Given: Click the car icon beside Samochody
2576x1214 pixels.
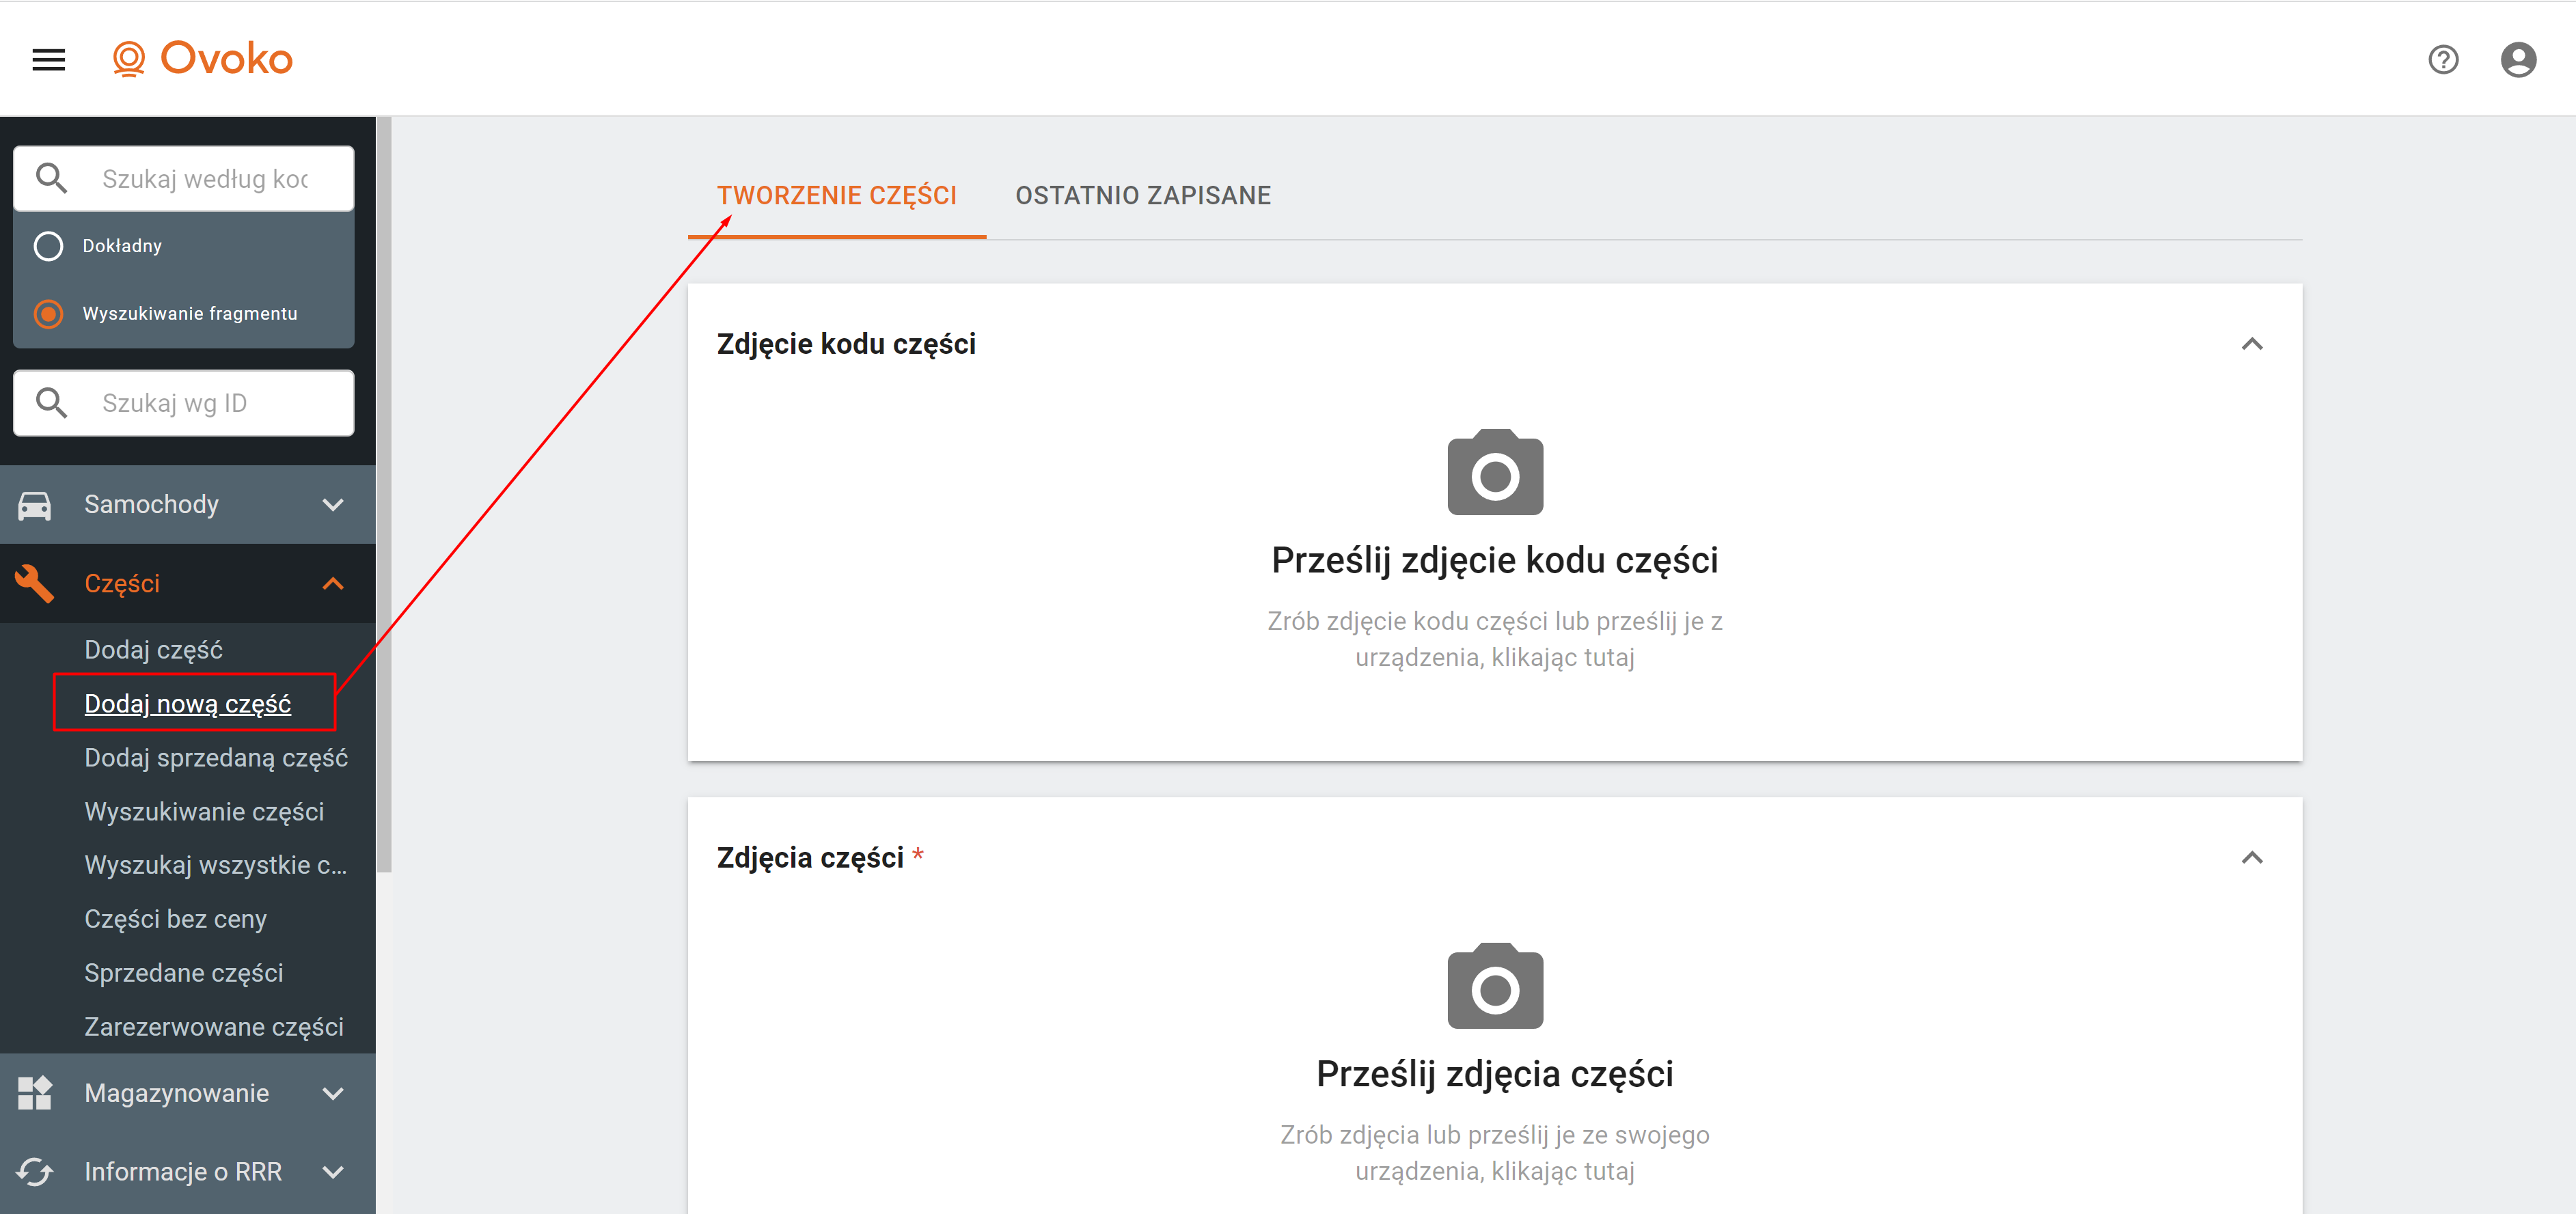Looking at the screenshot, I should point(35,505).
